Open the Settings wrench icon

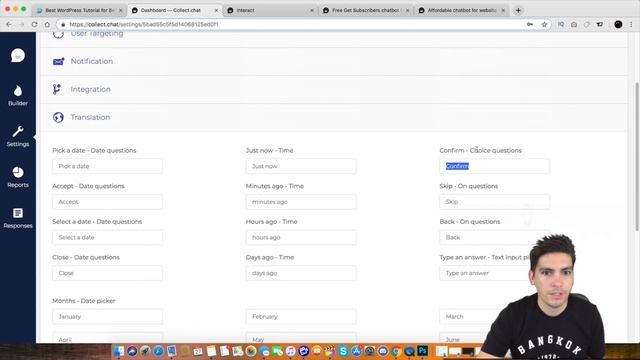pyautogui.click(x=18, y=131)
